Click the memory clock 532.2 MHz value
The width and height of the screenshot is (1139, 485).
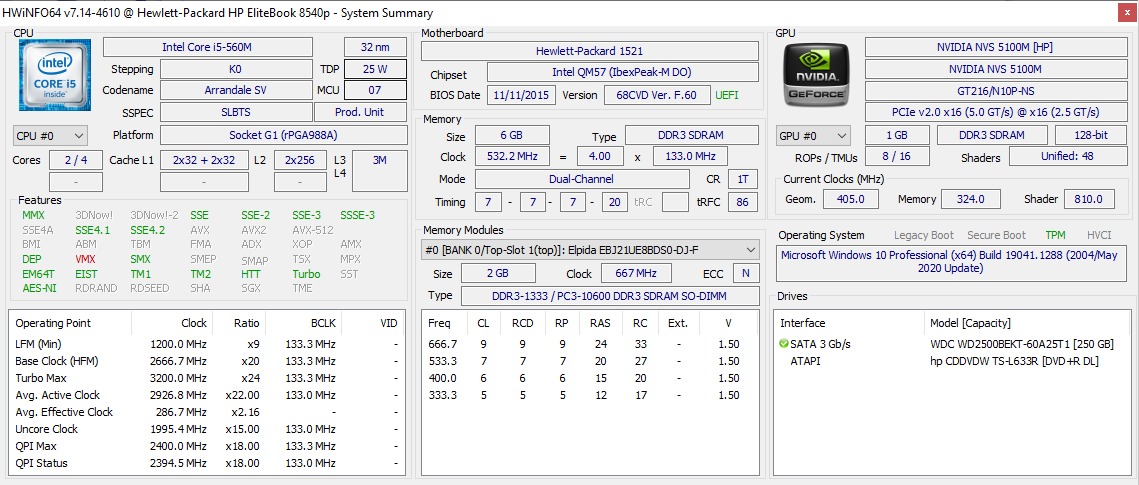(512, 156)
